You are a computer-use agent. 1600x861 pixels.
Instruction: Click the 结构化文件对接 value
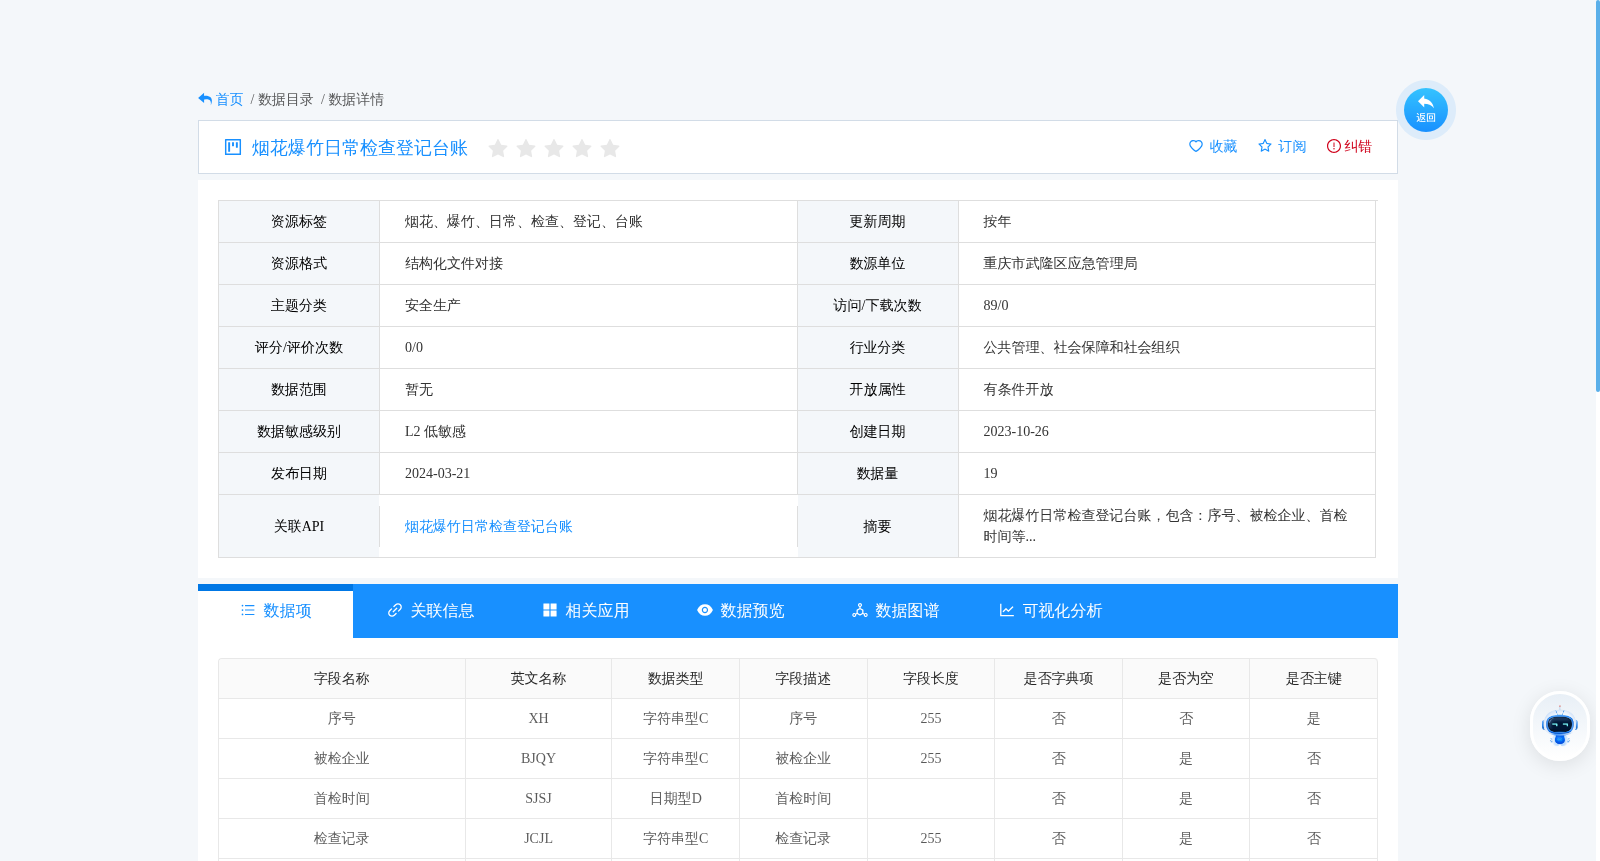(x=454, y=263)
